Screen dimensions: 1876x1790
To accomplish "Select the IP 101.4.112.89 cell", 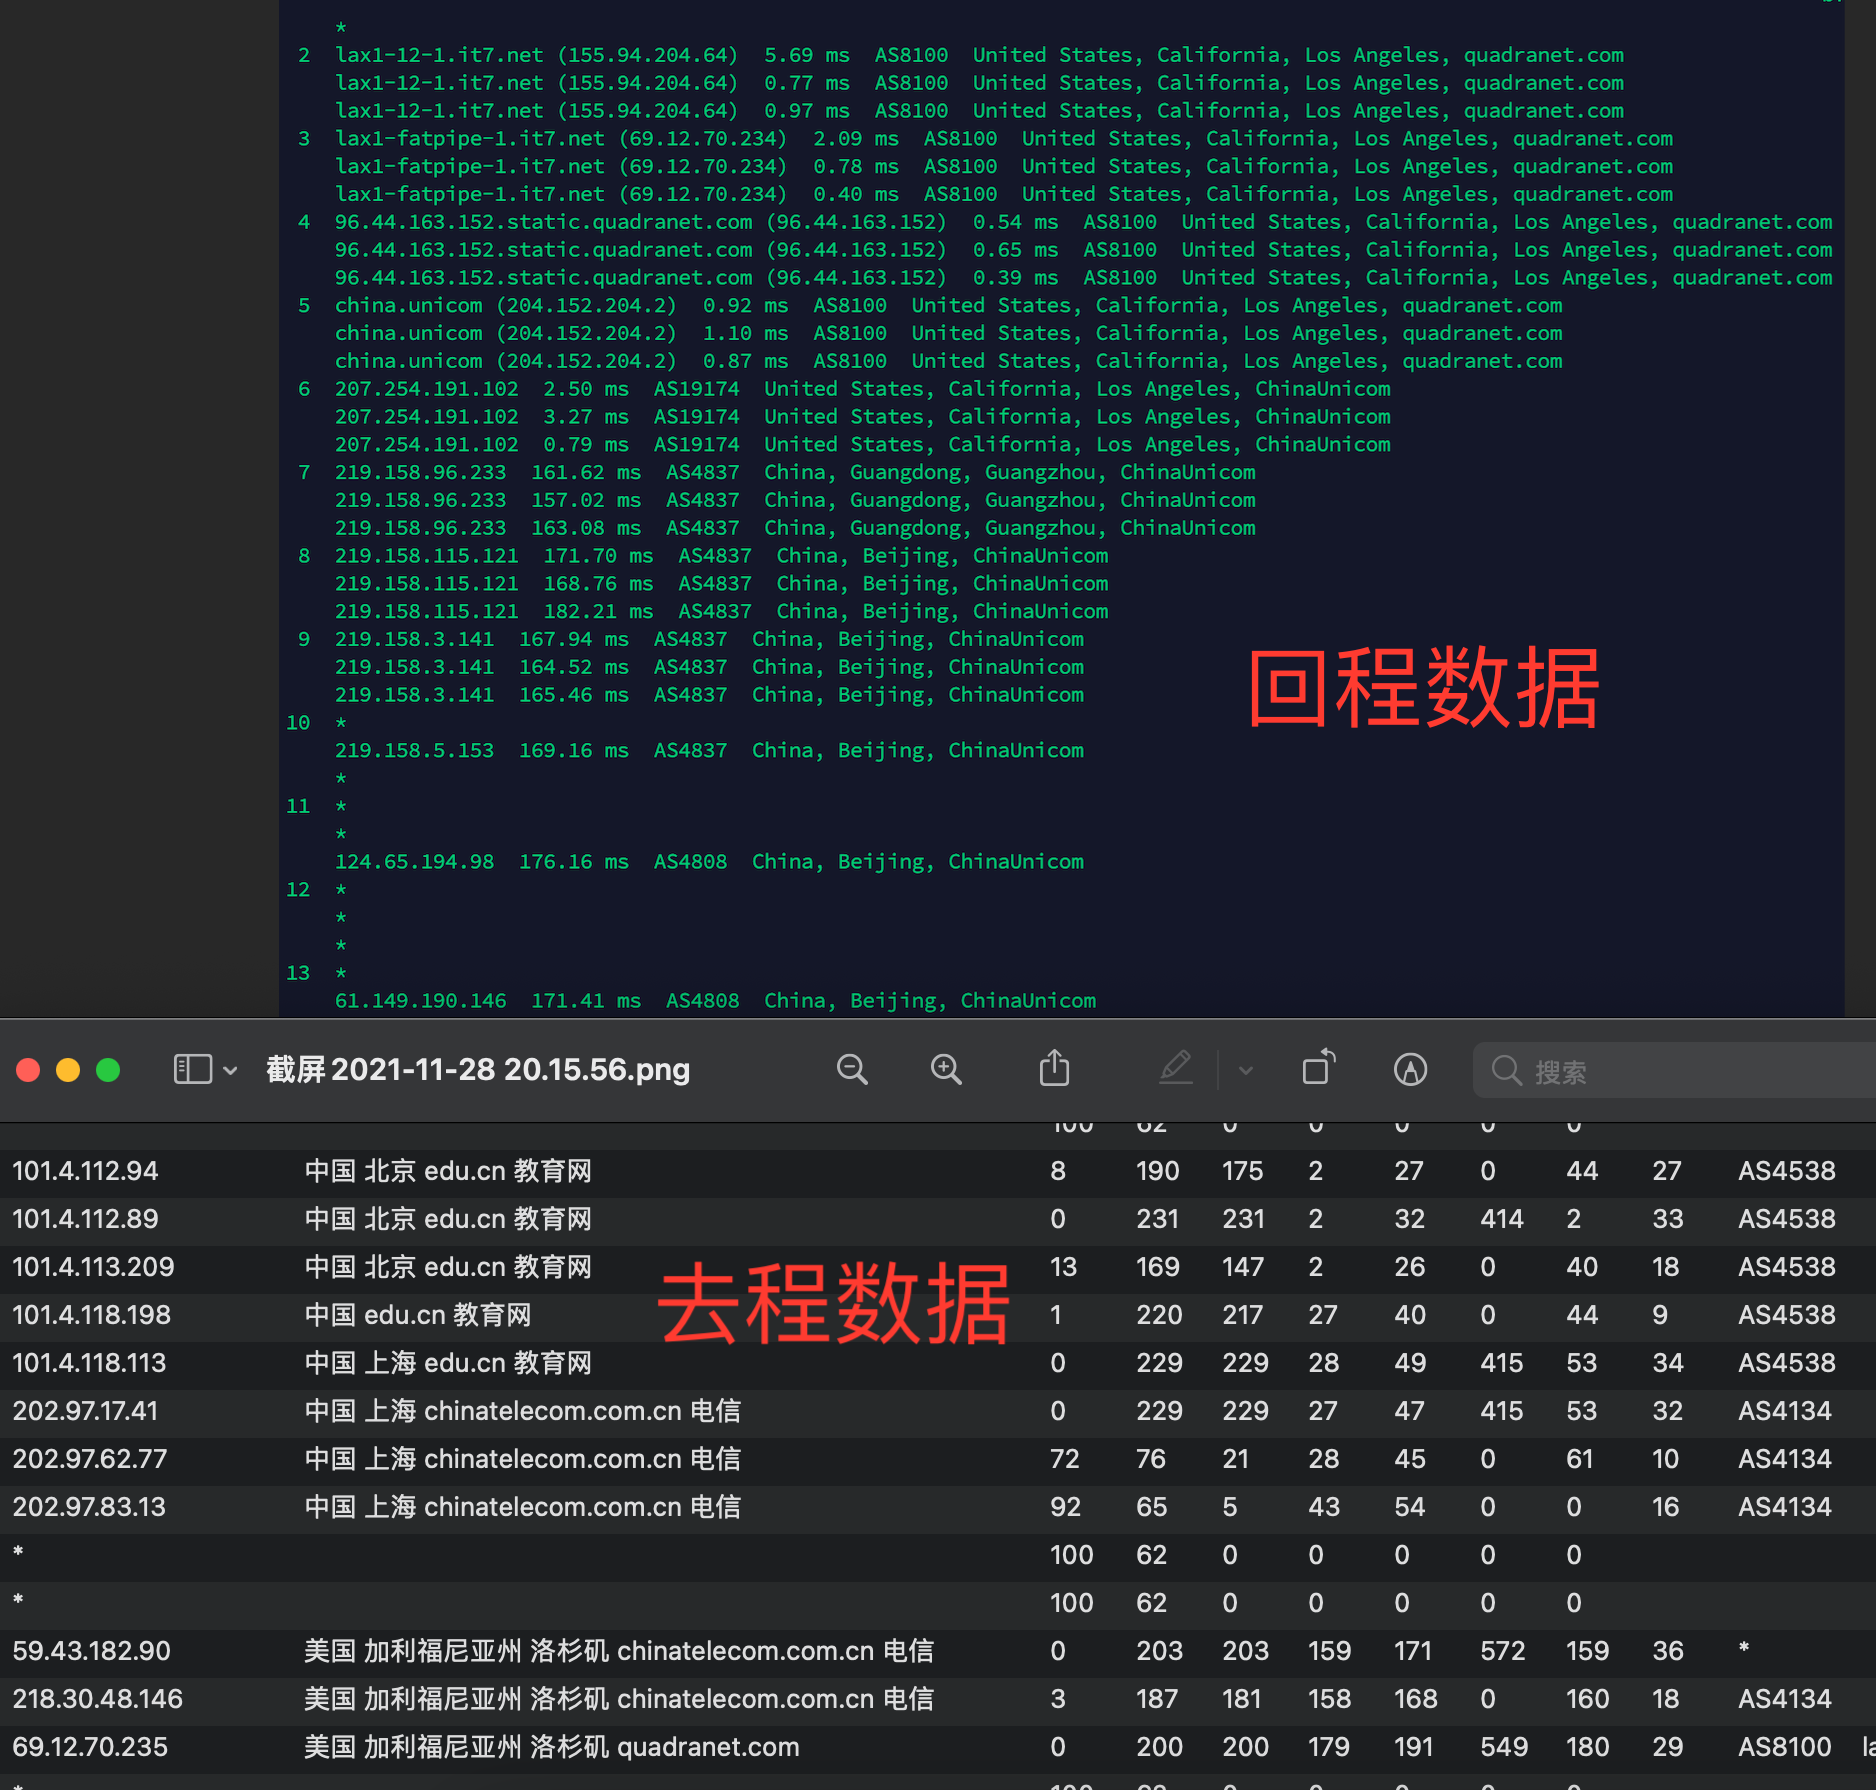I will 86,1219.
